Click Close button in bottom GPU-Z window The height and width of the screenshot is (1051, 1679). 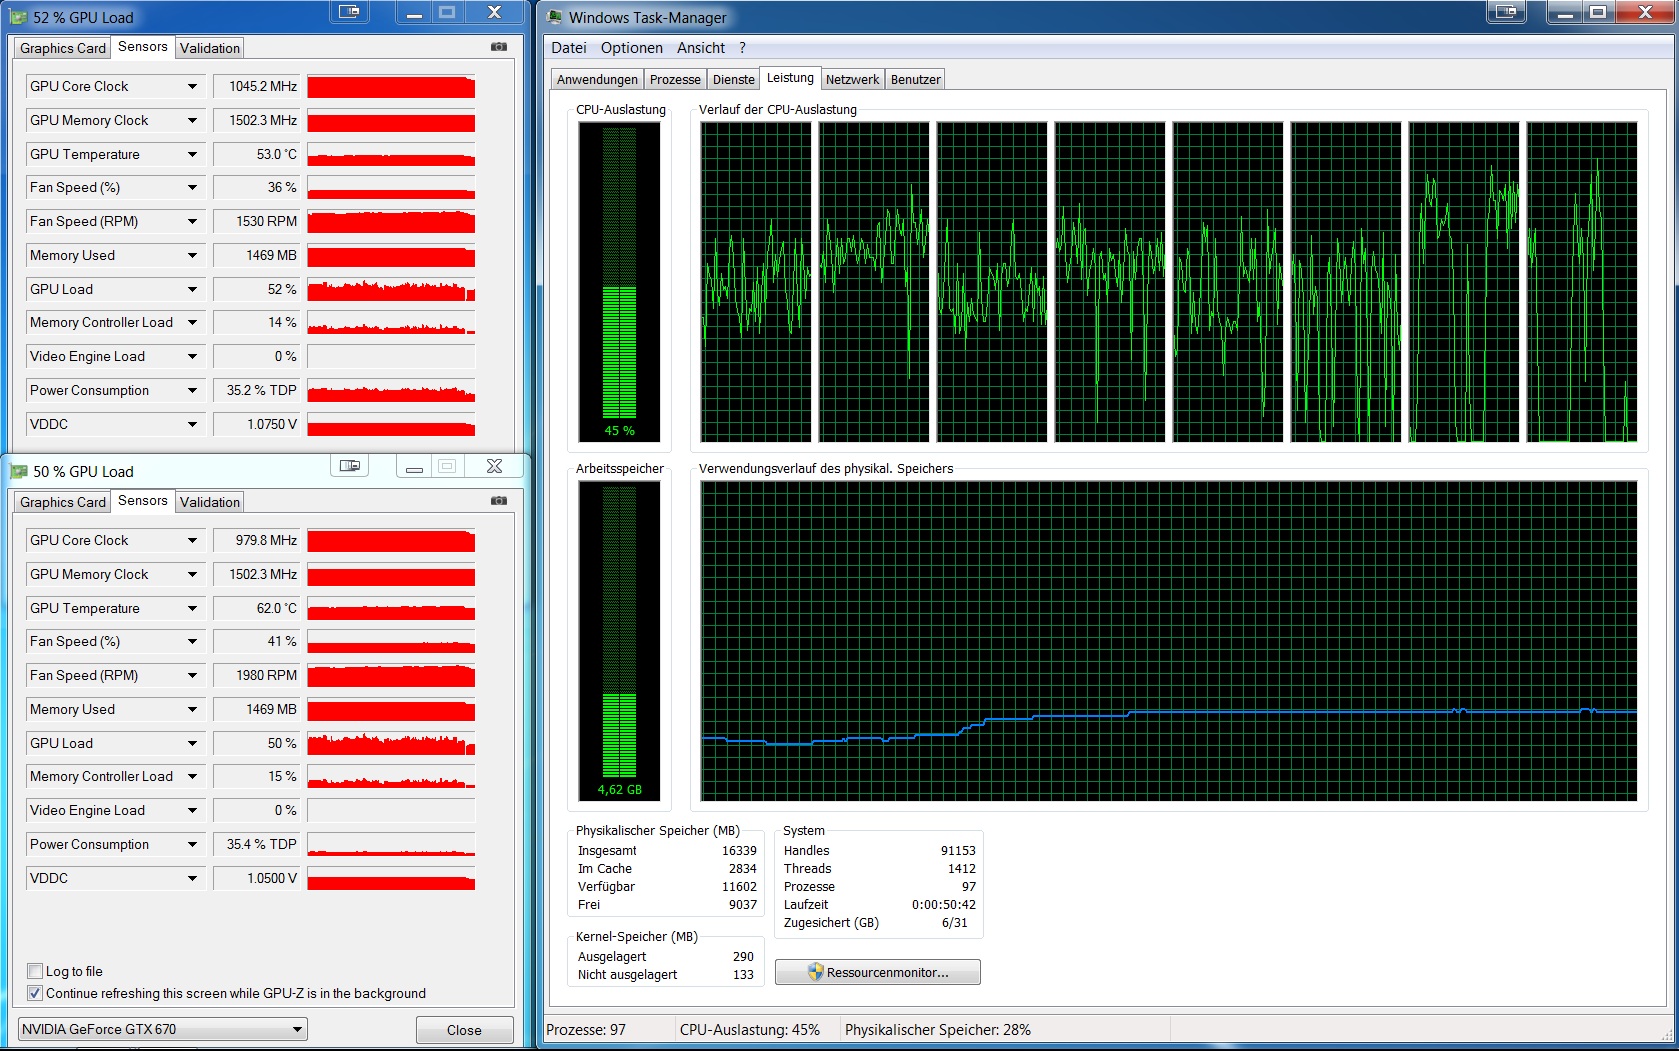(464, 1030)
